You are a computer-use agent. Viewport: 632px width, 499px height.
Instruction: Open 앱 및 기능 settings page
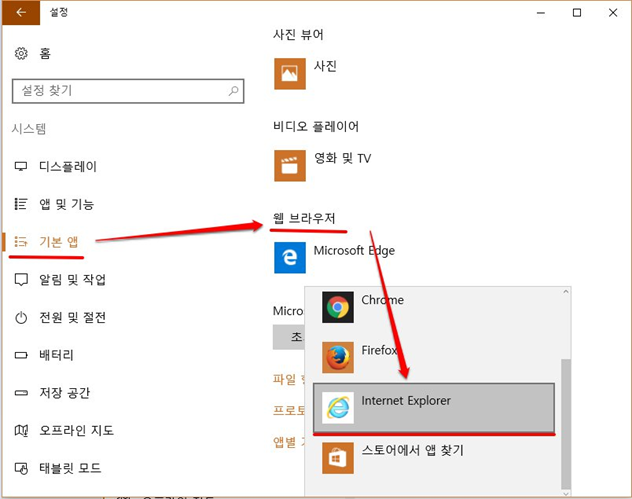[x=67, y=204]
